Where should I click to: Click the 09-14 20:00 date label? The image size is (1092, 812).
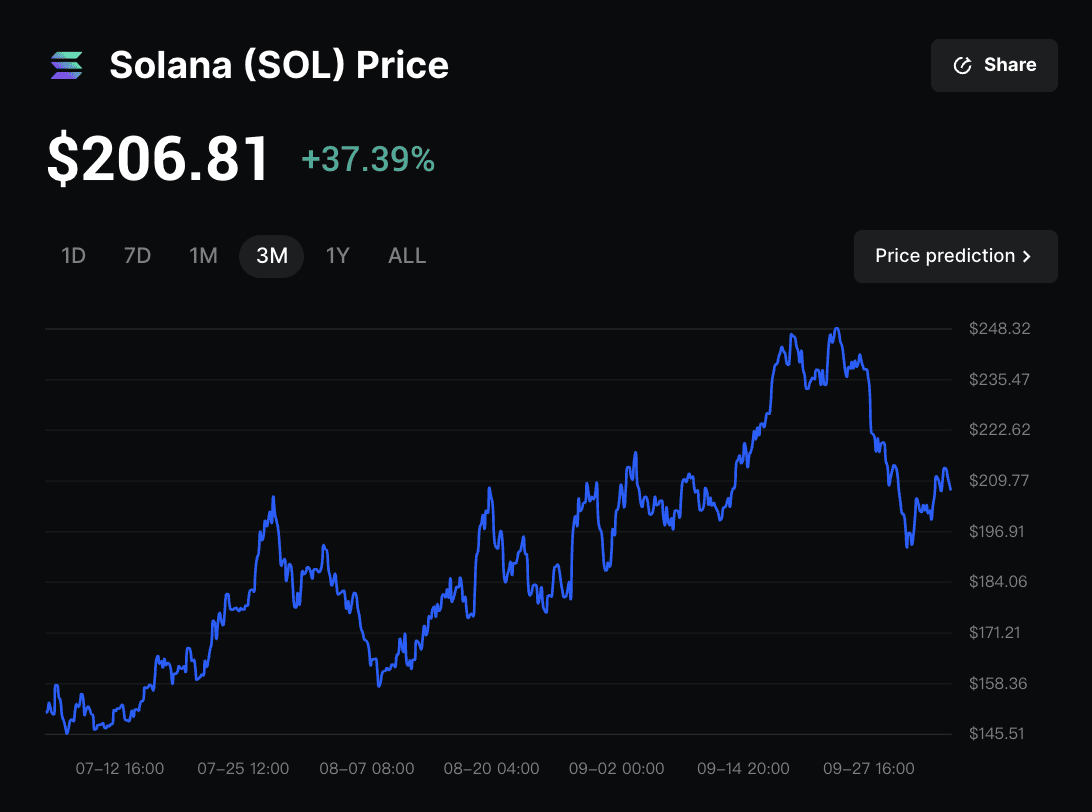pyautogui.click(x=743, y=769)
